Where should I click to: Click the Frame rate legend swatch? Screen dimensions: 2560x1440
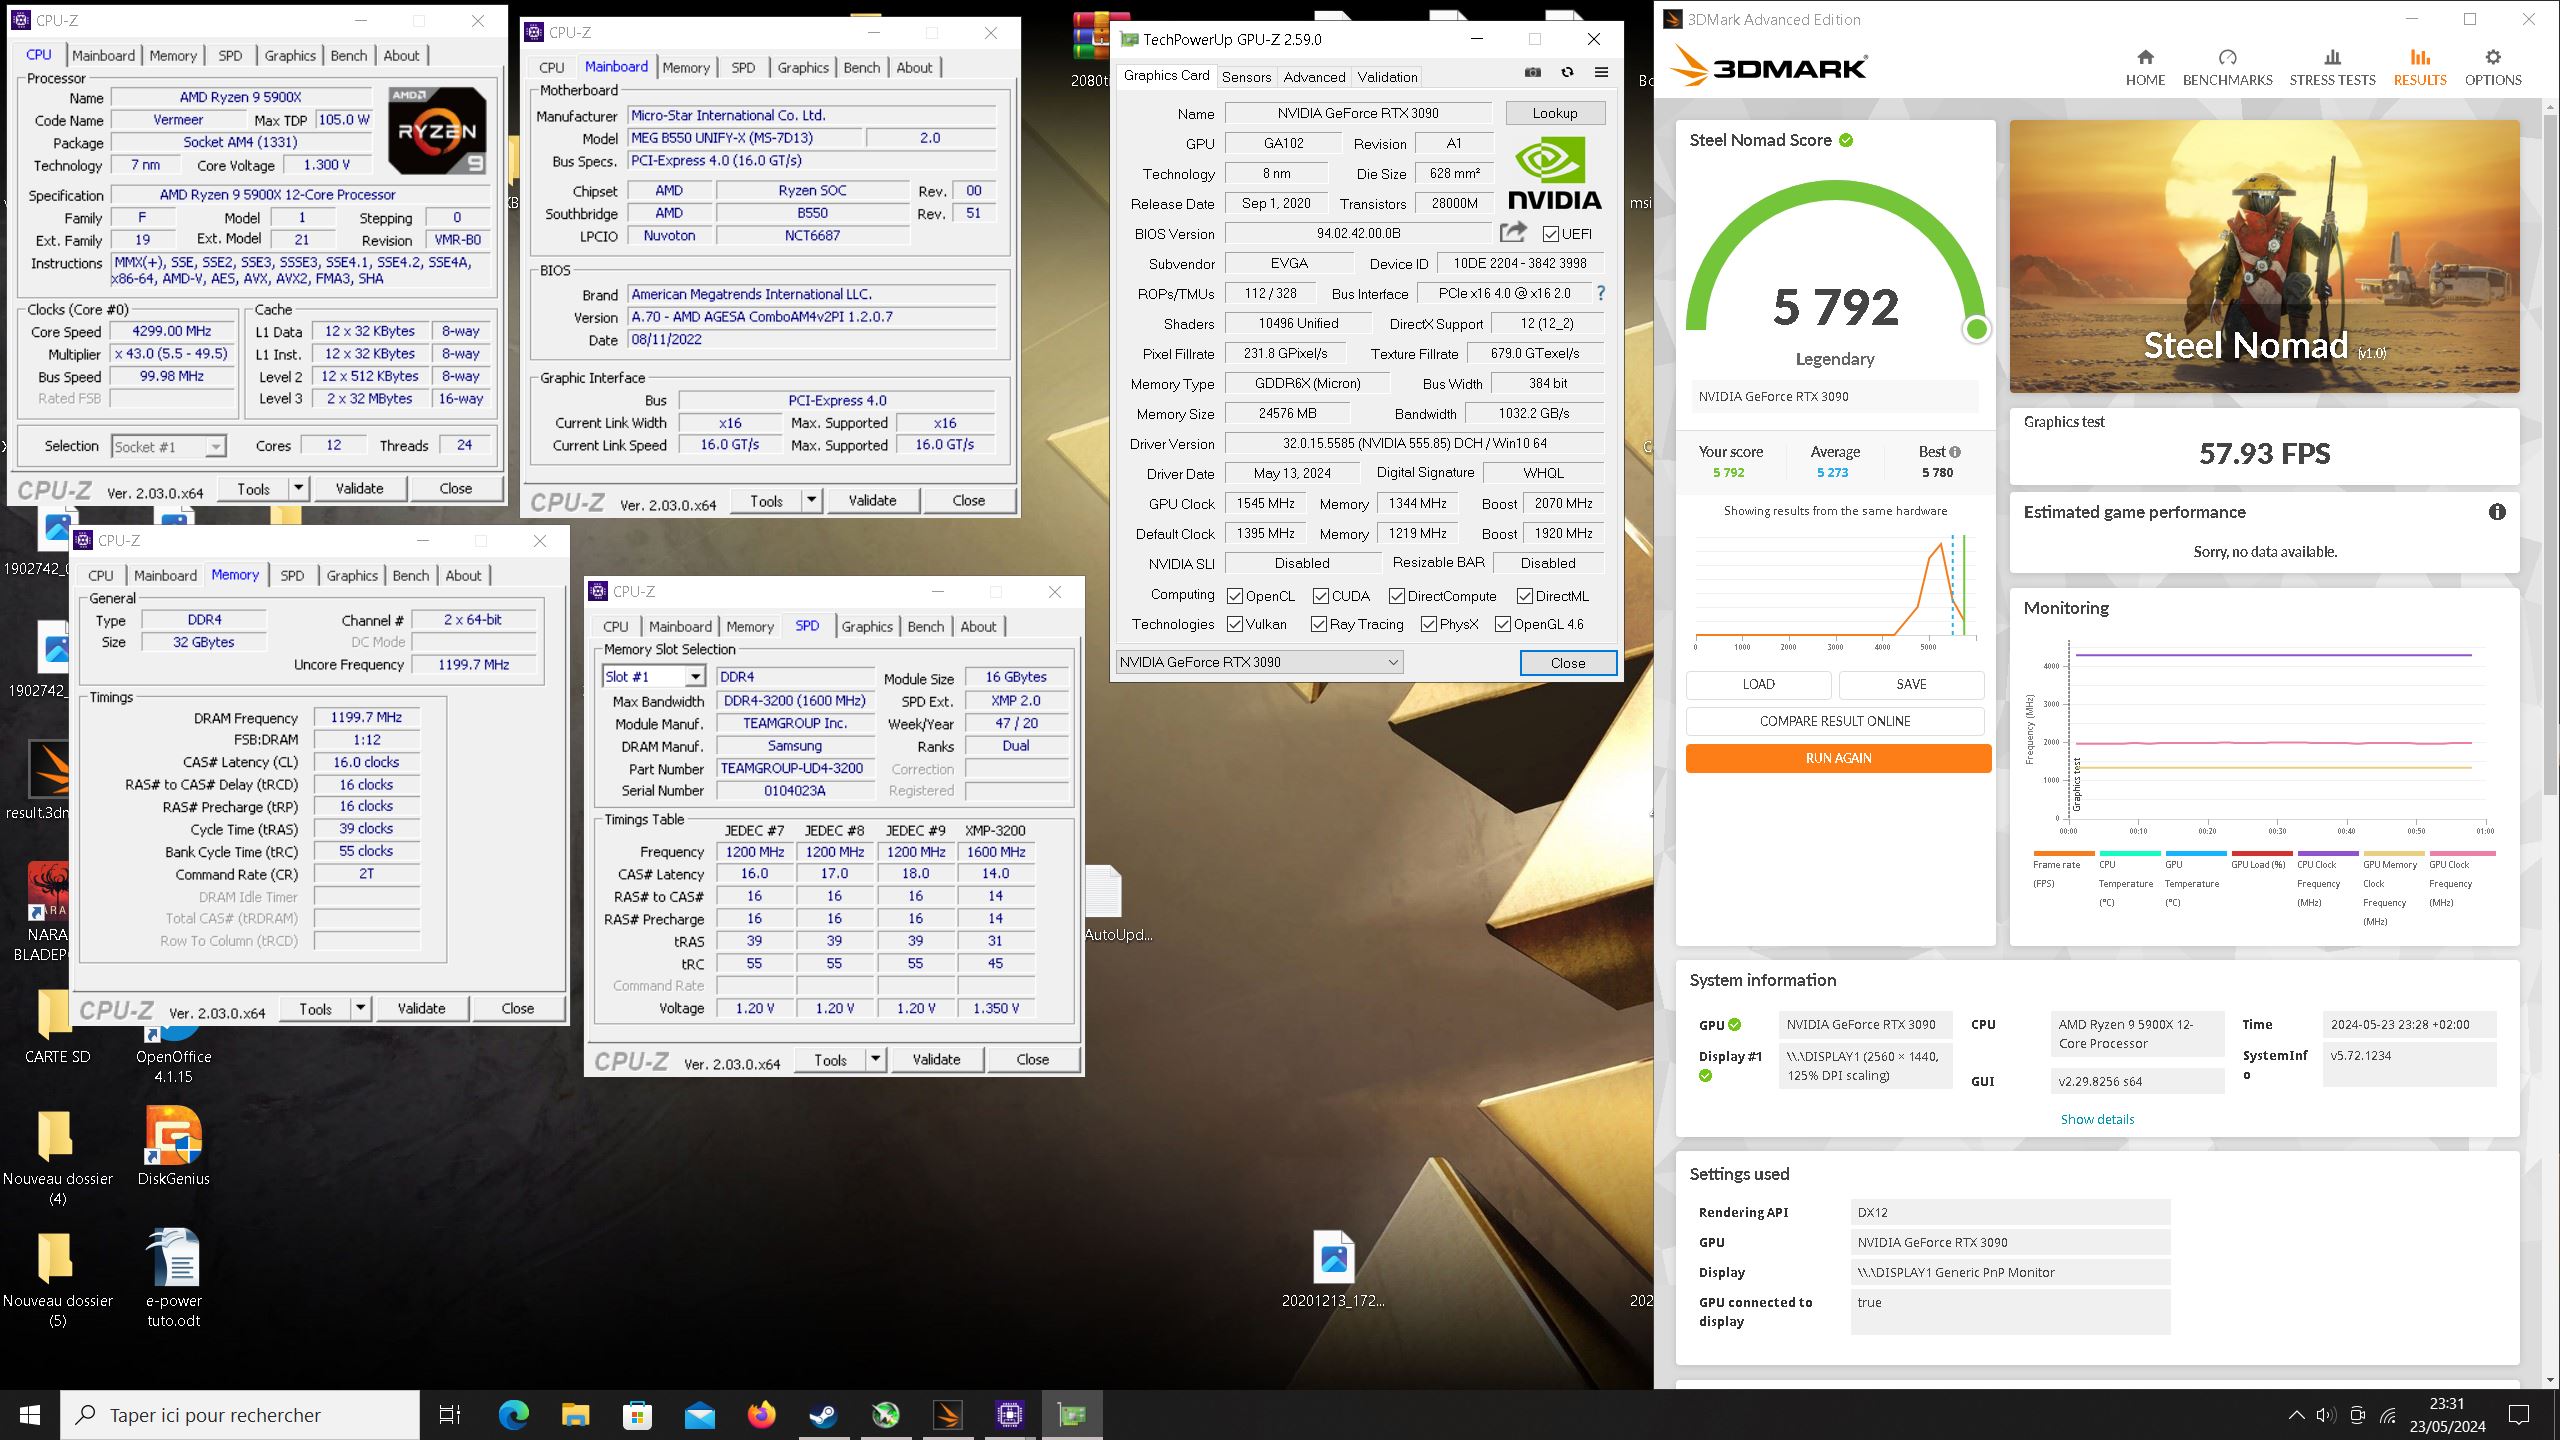2063,853
